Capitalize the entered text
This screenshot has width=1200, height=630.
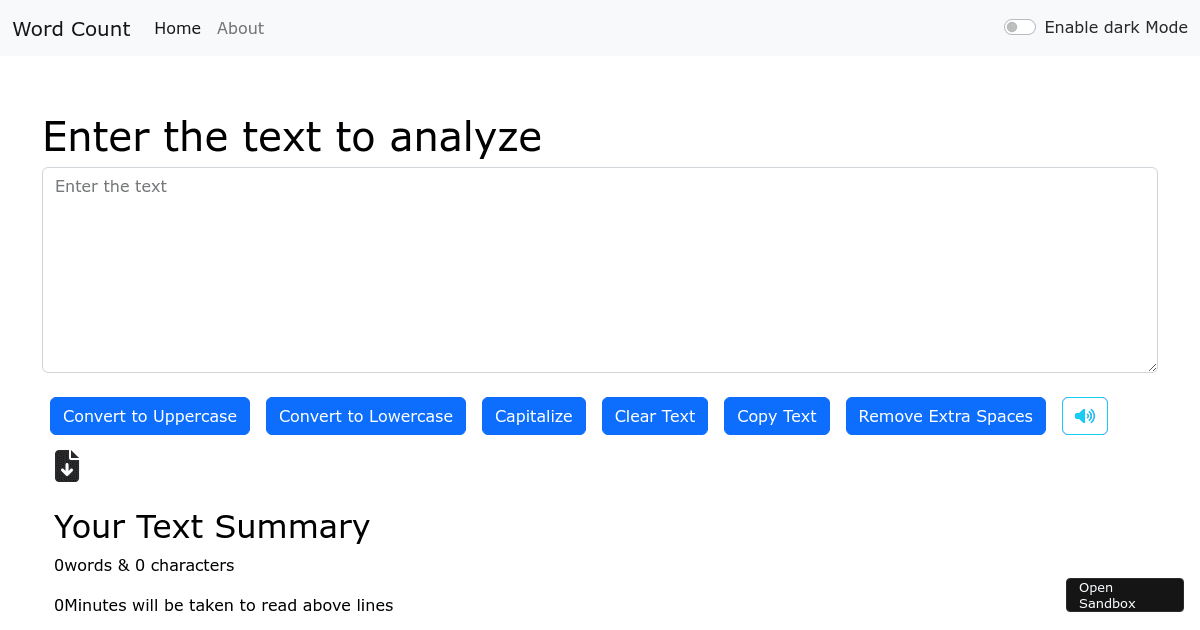coord(533,415)
